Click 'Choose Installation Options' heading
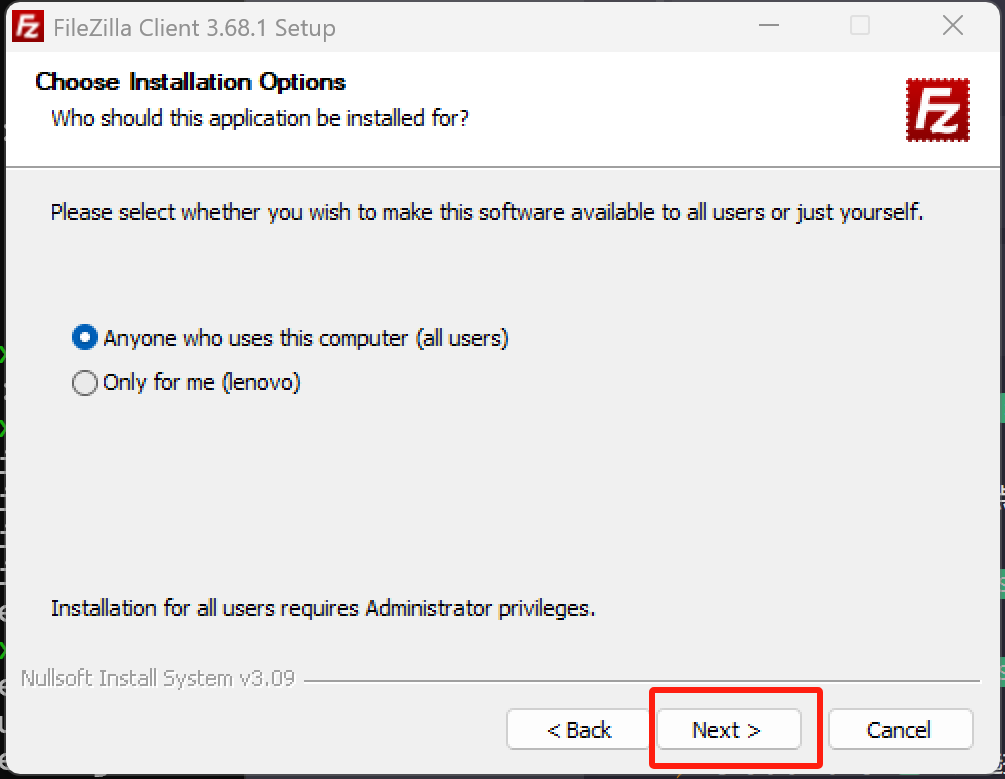The height and width of the screenshot is (779, 1005). 190,82
